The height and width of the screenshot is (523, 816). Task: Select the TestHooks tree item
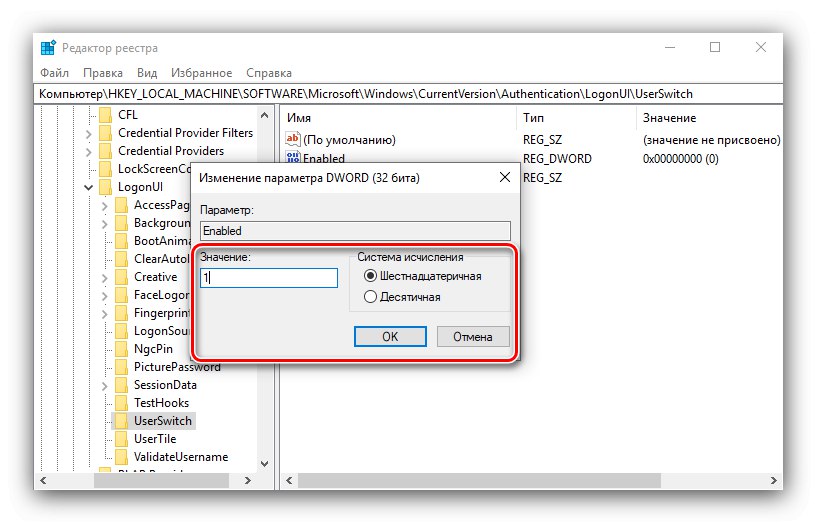coord(161,403)
